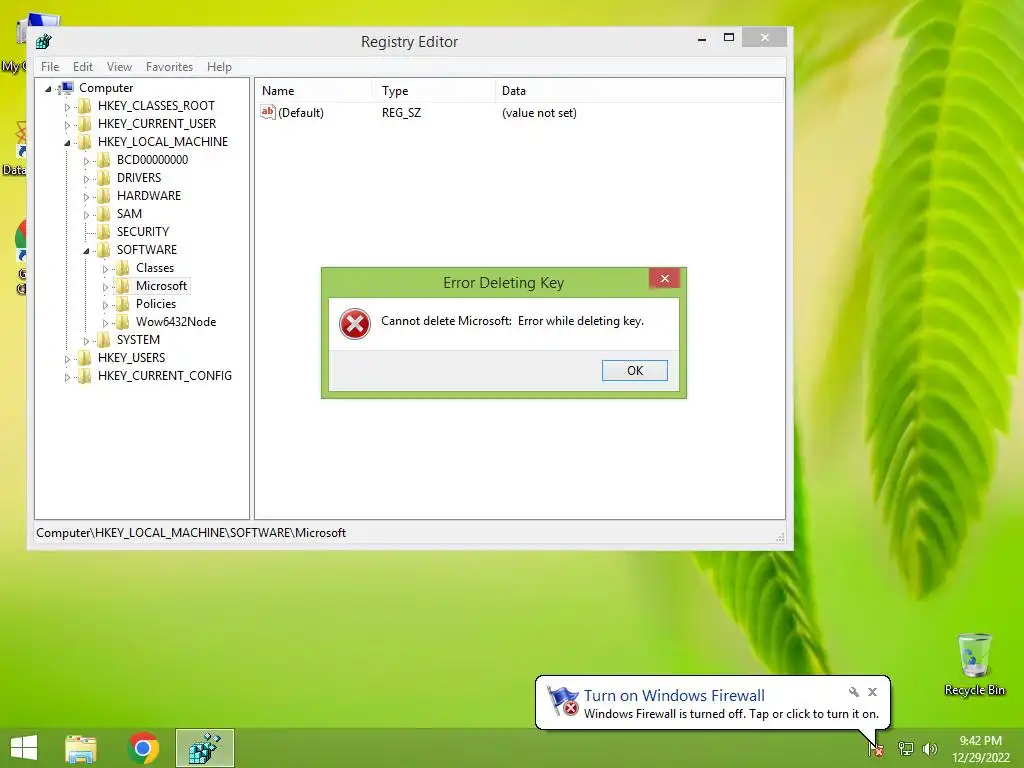Screen dimensions: 1024x768
Task: Click Policies folder icon
Action: (122, 304)
